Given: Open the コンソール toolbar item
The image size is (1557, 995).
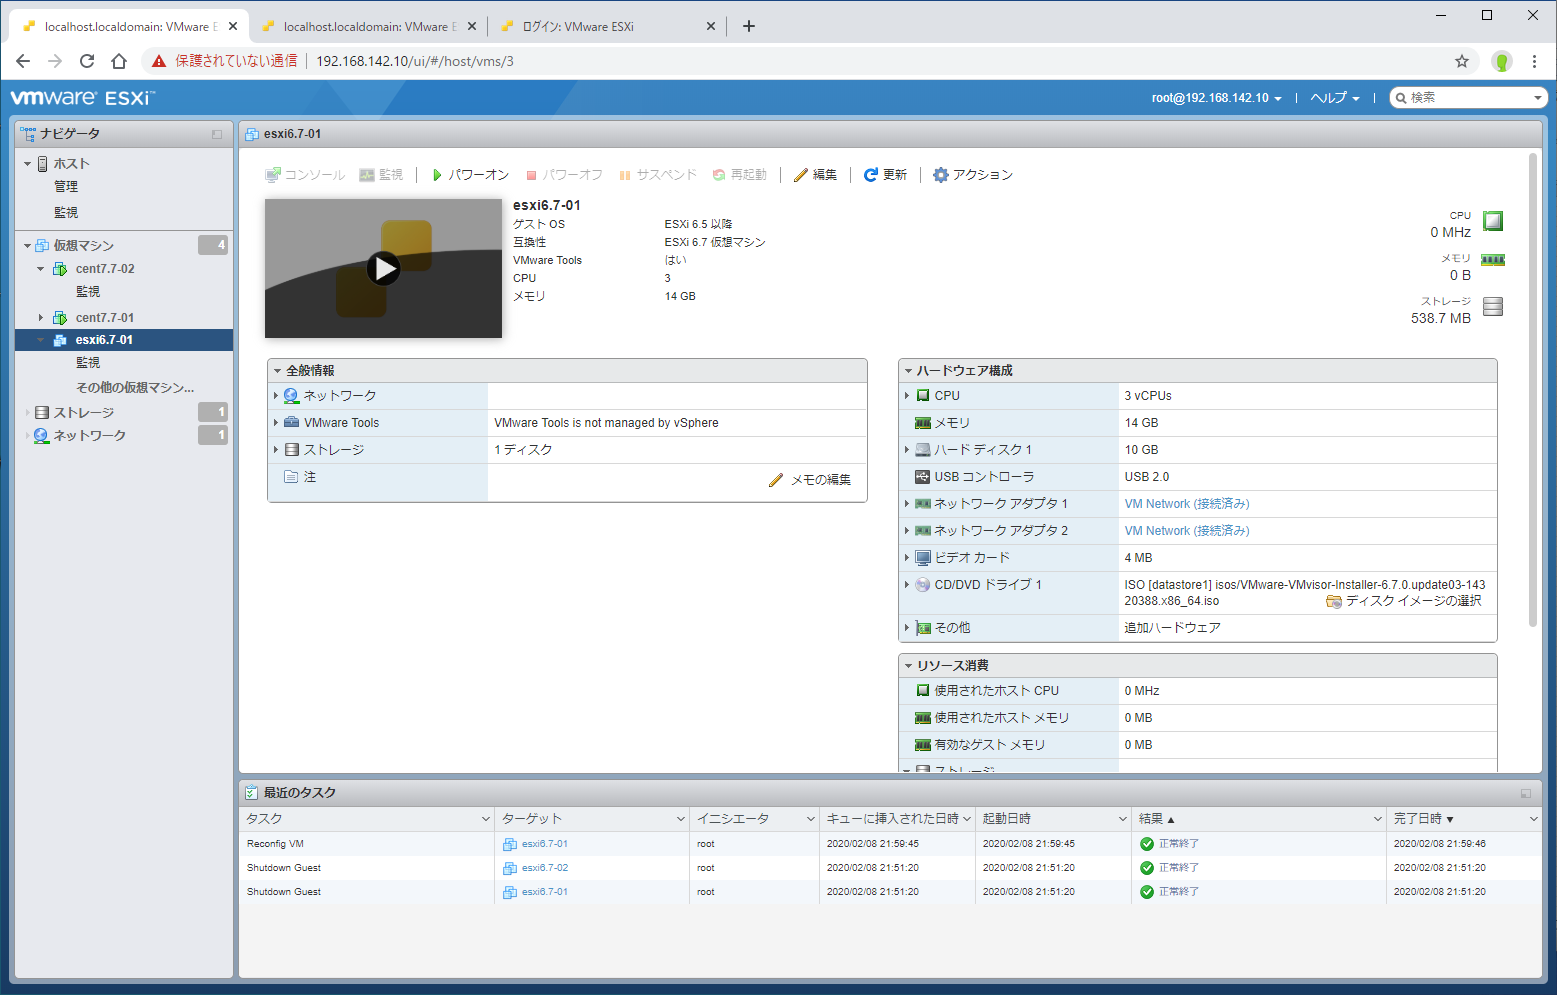Looking at the screenshot, I should coord(305,175).
